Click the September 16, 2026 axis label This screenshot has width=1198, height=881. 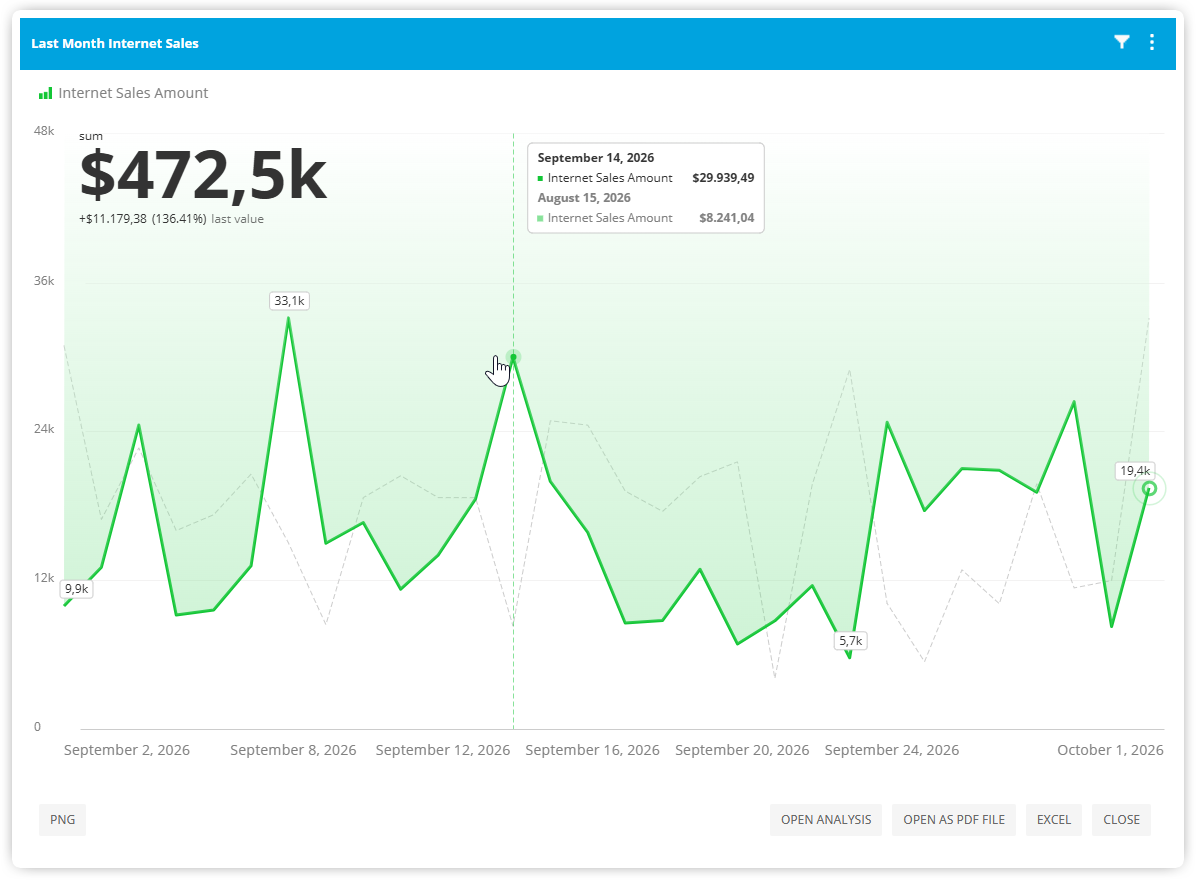pos(593,750)
